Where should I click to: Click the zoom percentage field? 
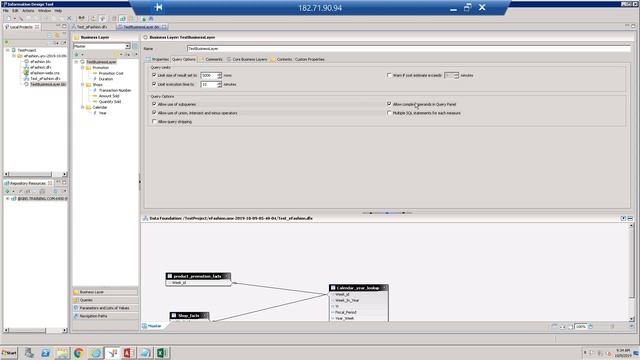pyautogui.click(x=580, y=327)
